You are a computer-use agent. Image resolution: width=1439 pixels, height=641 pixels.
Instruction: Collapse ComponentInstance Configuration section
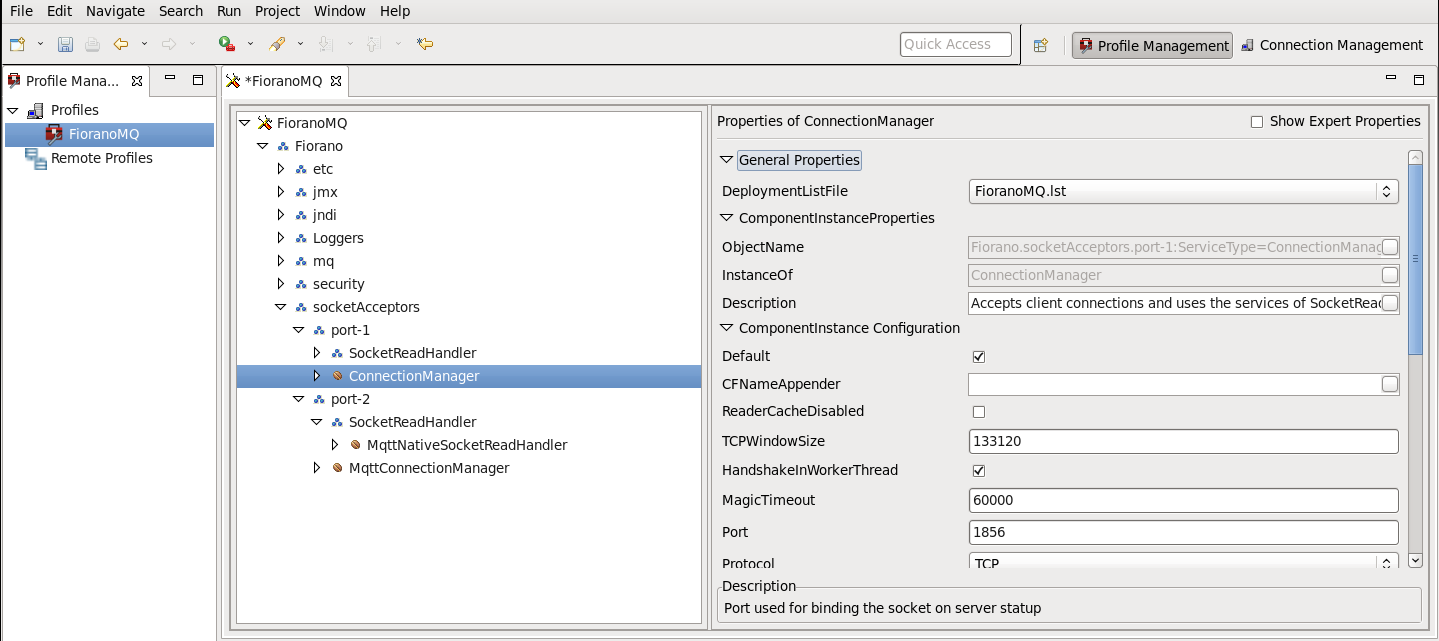coord(727,328)
